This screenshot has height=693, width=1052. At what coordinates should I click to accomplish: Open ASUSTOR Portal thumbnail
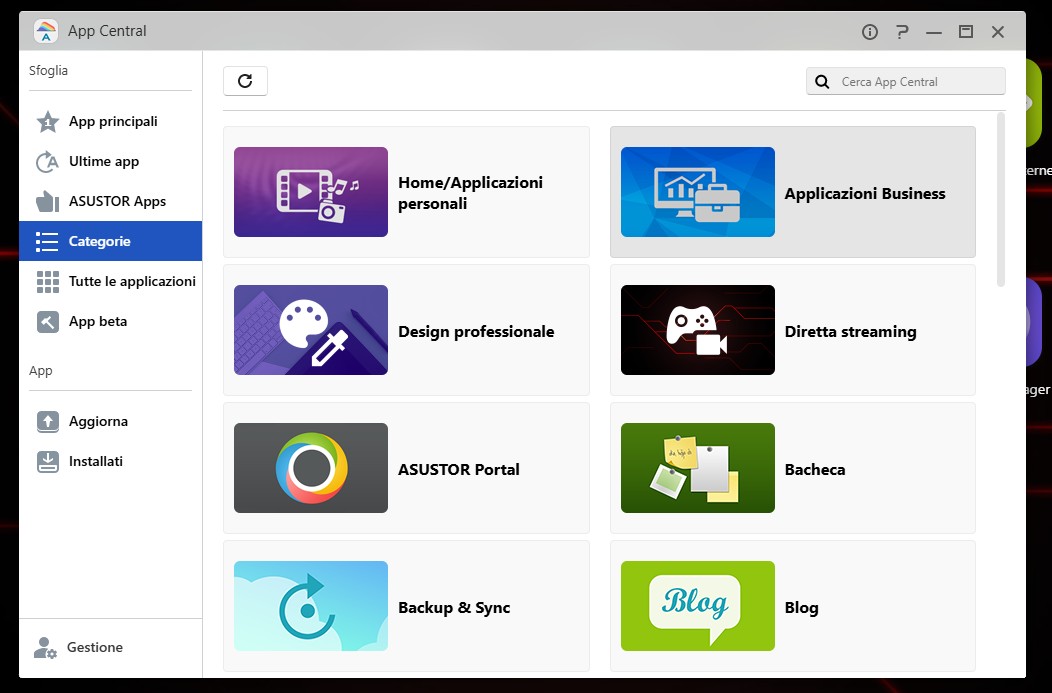point(311,468)
